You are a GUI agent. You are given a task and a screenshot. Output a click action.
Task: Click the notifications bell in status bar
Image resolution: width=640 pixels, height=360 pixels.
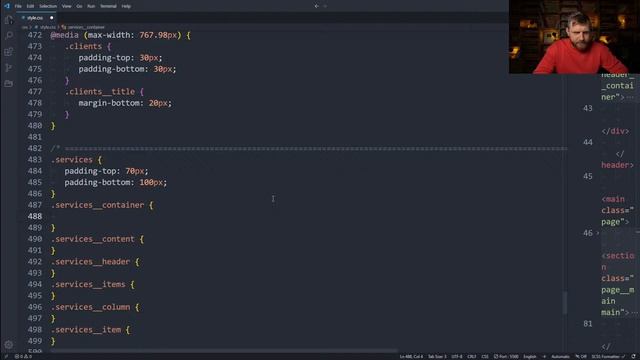tap(633, 357)
